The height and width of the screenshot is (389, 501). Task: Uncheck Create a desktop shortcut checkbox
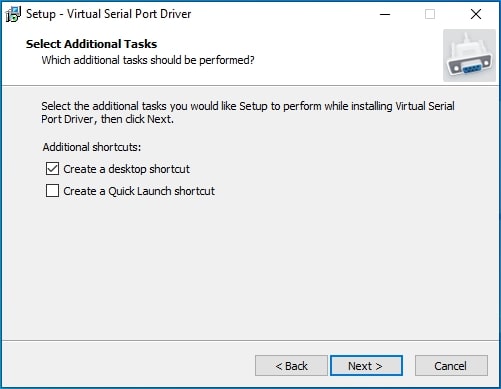pyautogui.click(x=52, y=169)
